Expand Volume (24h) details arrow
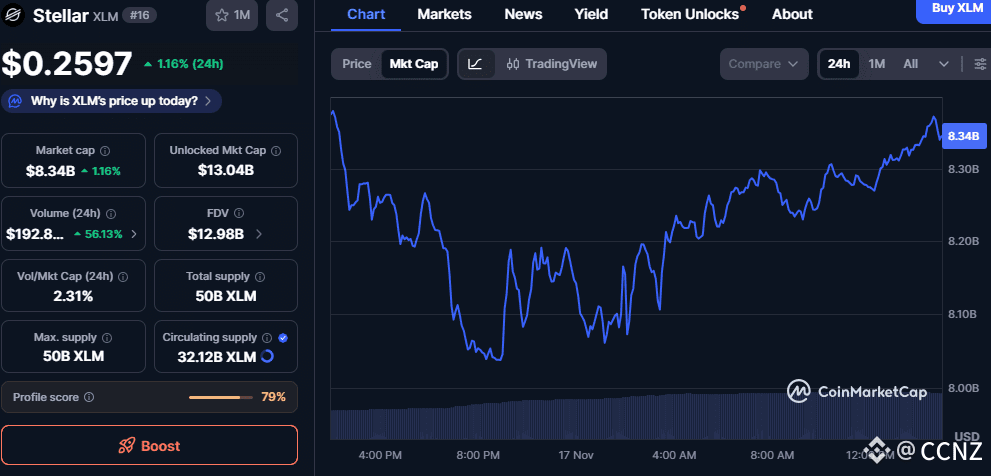The image size is (991, 476). click(134, 234)
